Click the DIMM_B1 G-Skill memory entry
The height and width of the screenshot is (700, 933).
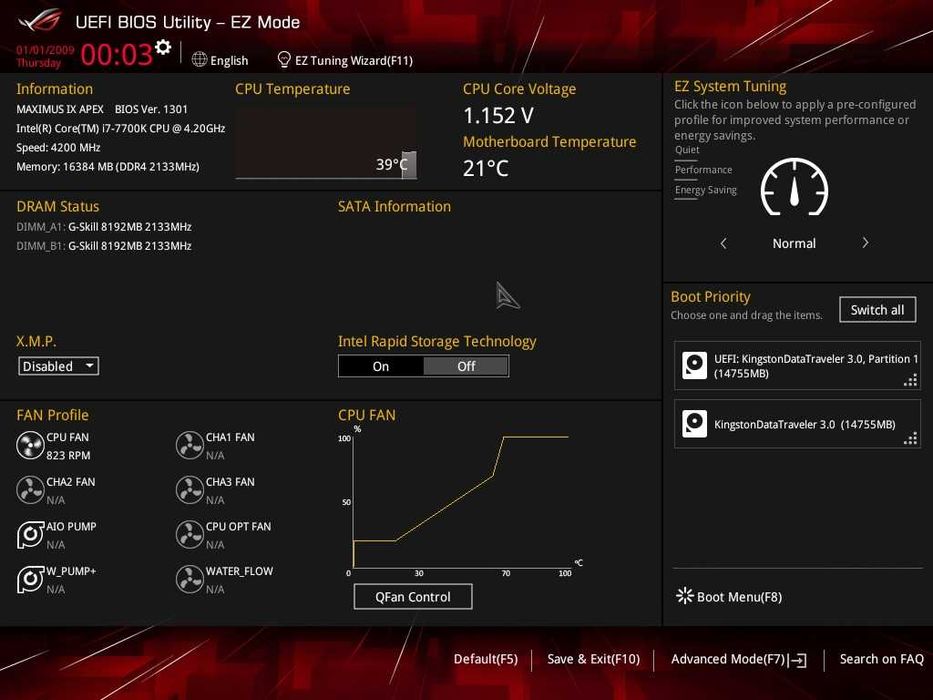pos(104,246)
